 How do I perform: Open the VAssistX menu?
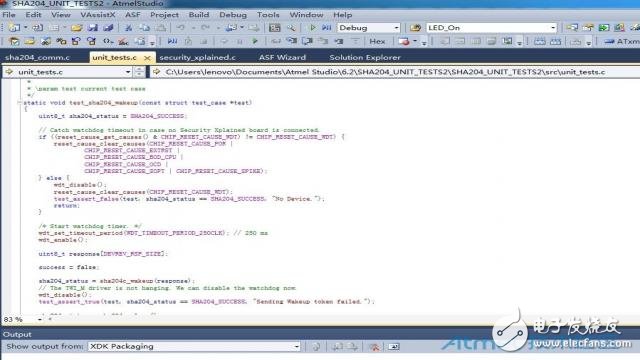click(x=98, y=15)
